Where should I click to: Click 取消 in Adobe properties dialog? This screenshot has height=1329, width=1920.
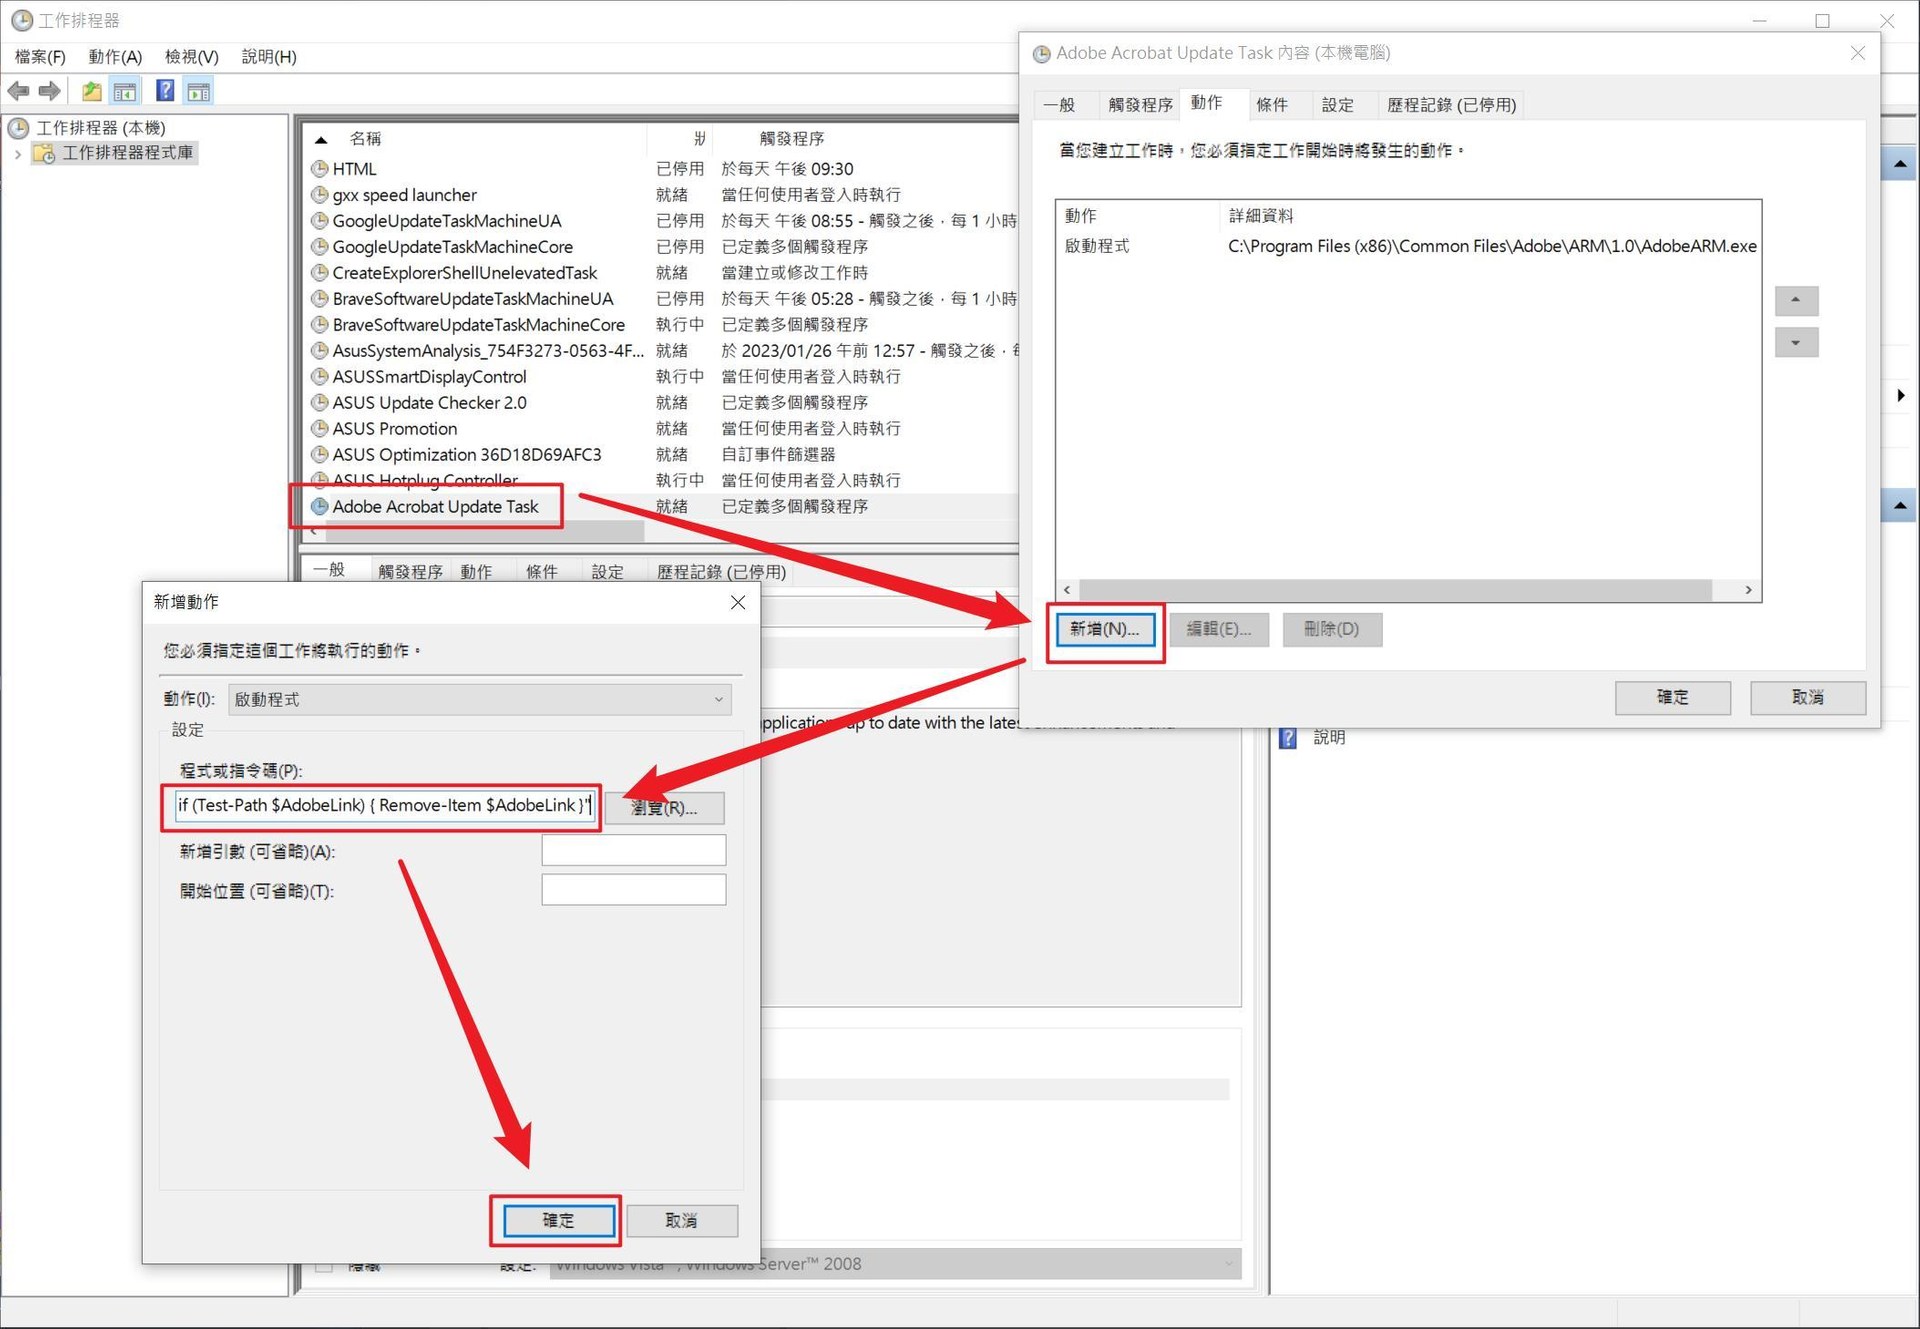[x=1807, y=697]
